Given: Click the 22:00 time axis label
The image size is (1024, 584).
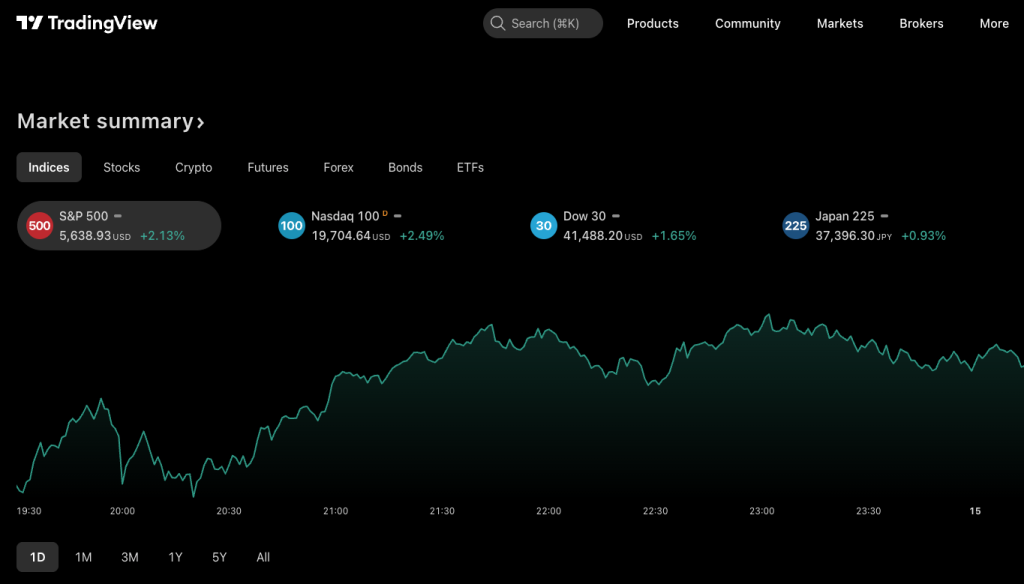Looking at the screenshot, I should pyautogui.click(x=549, y=511).
